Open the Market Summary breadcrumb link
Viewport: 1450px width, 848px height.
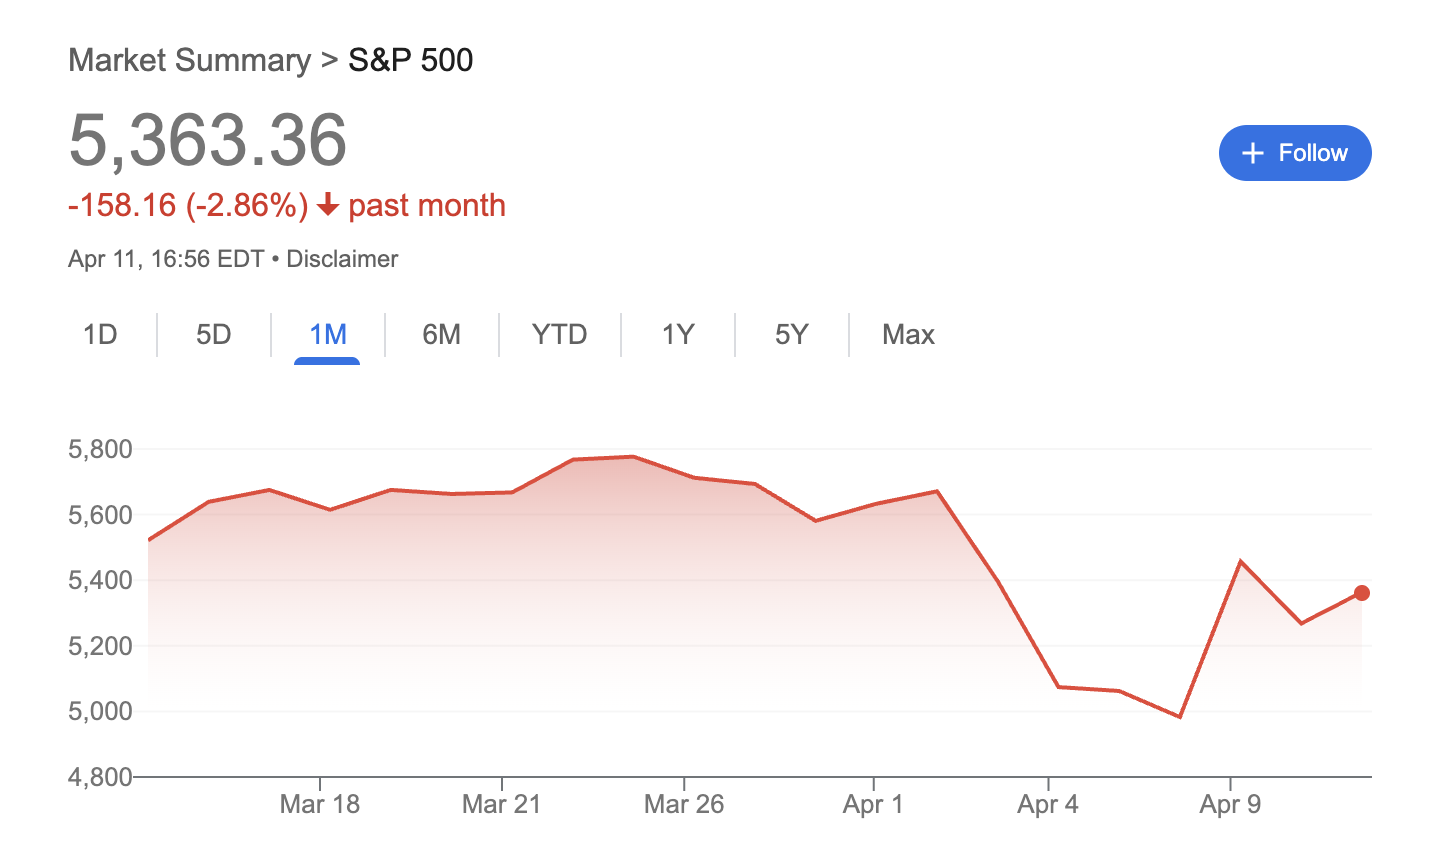[x=189, y=60]
